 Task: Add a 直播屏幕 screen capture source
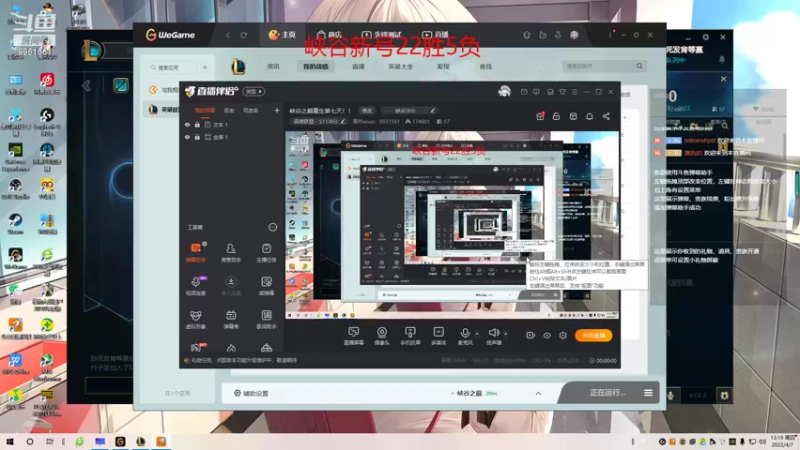point(353,336)
